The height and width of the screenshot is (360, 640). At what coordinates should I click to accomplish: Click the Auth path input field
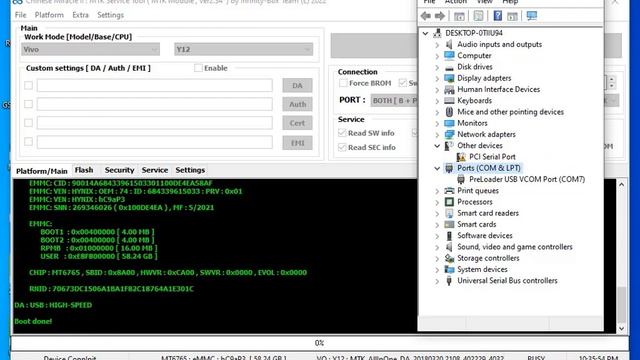coord(155,104)
